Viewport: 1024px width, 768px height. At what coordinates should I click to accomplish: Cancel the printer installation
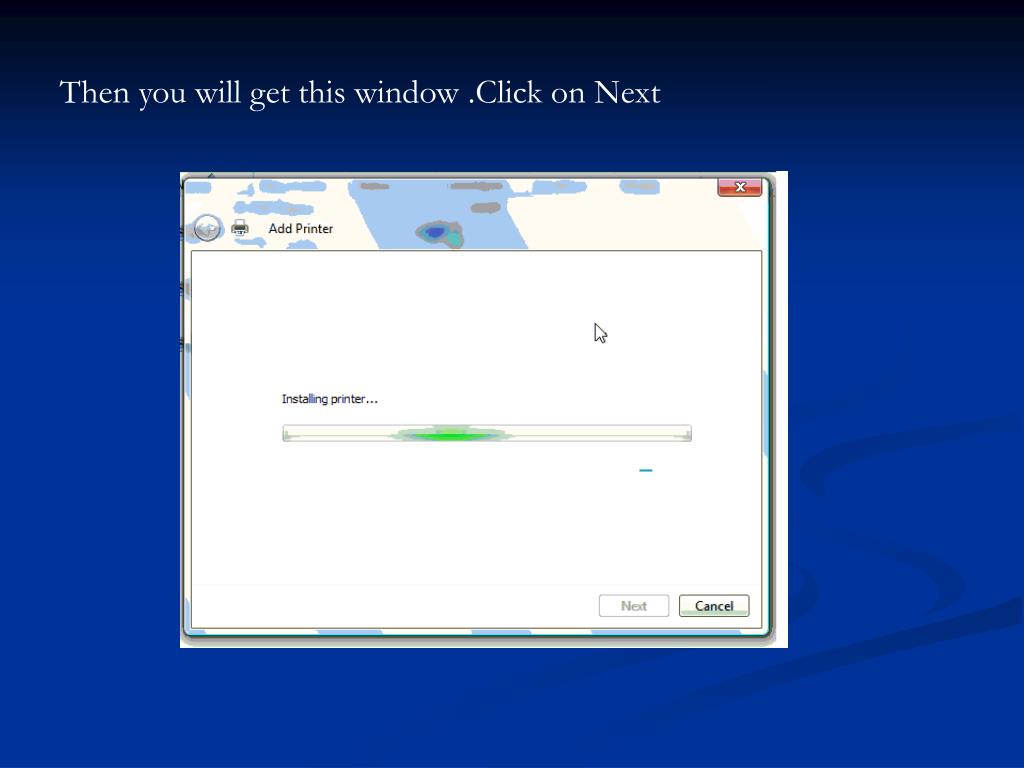(x=714, y=606)
